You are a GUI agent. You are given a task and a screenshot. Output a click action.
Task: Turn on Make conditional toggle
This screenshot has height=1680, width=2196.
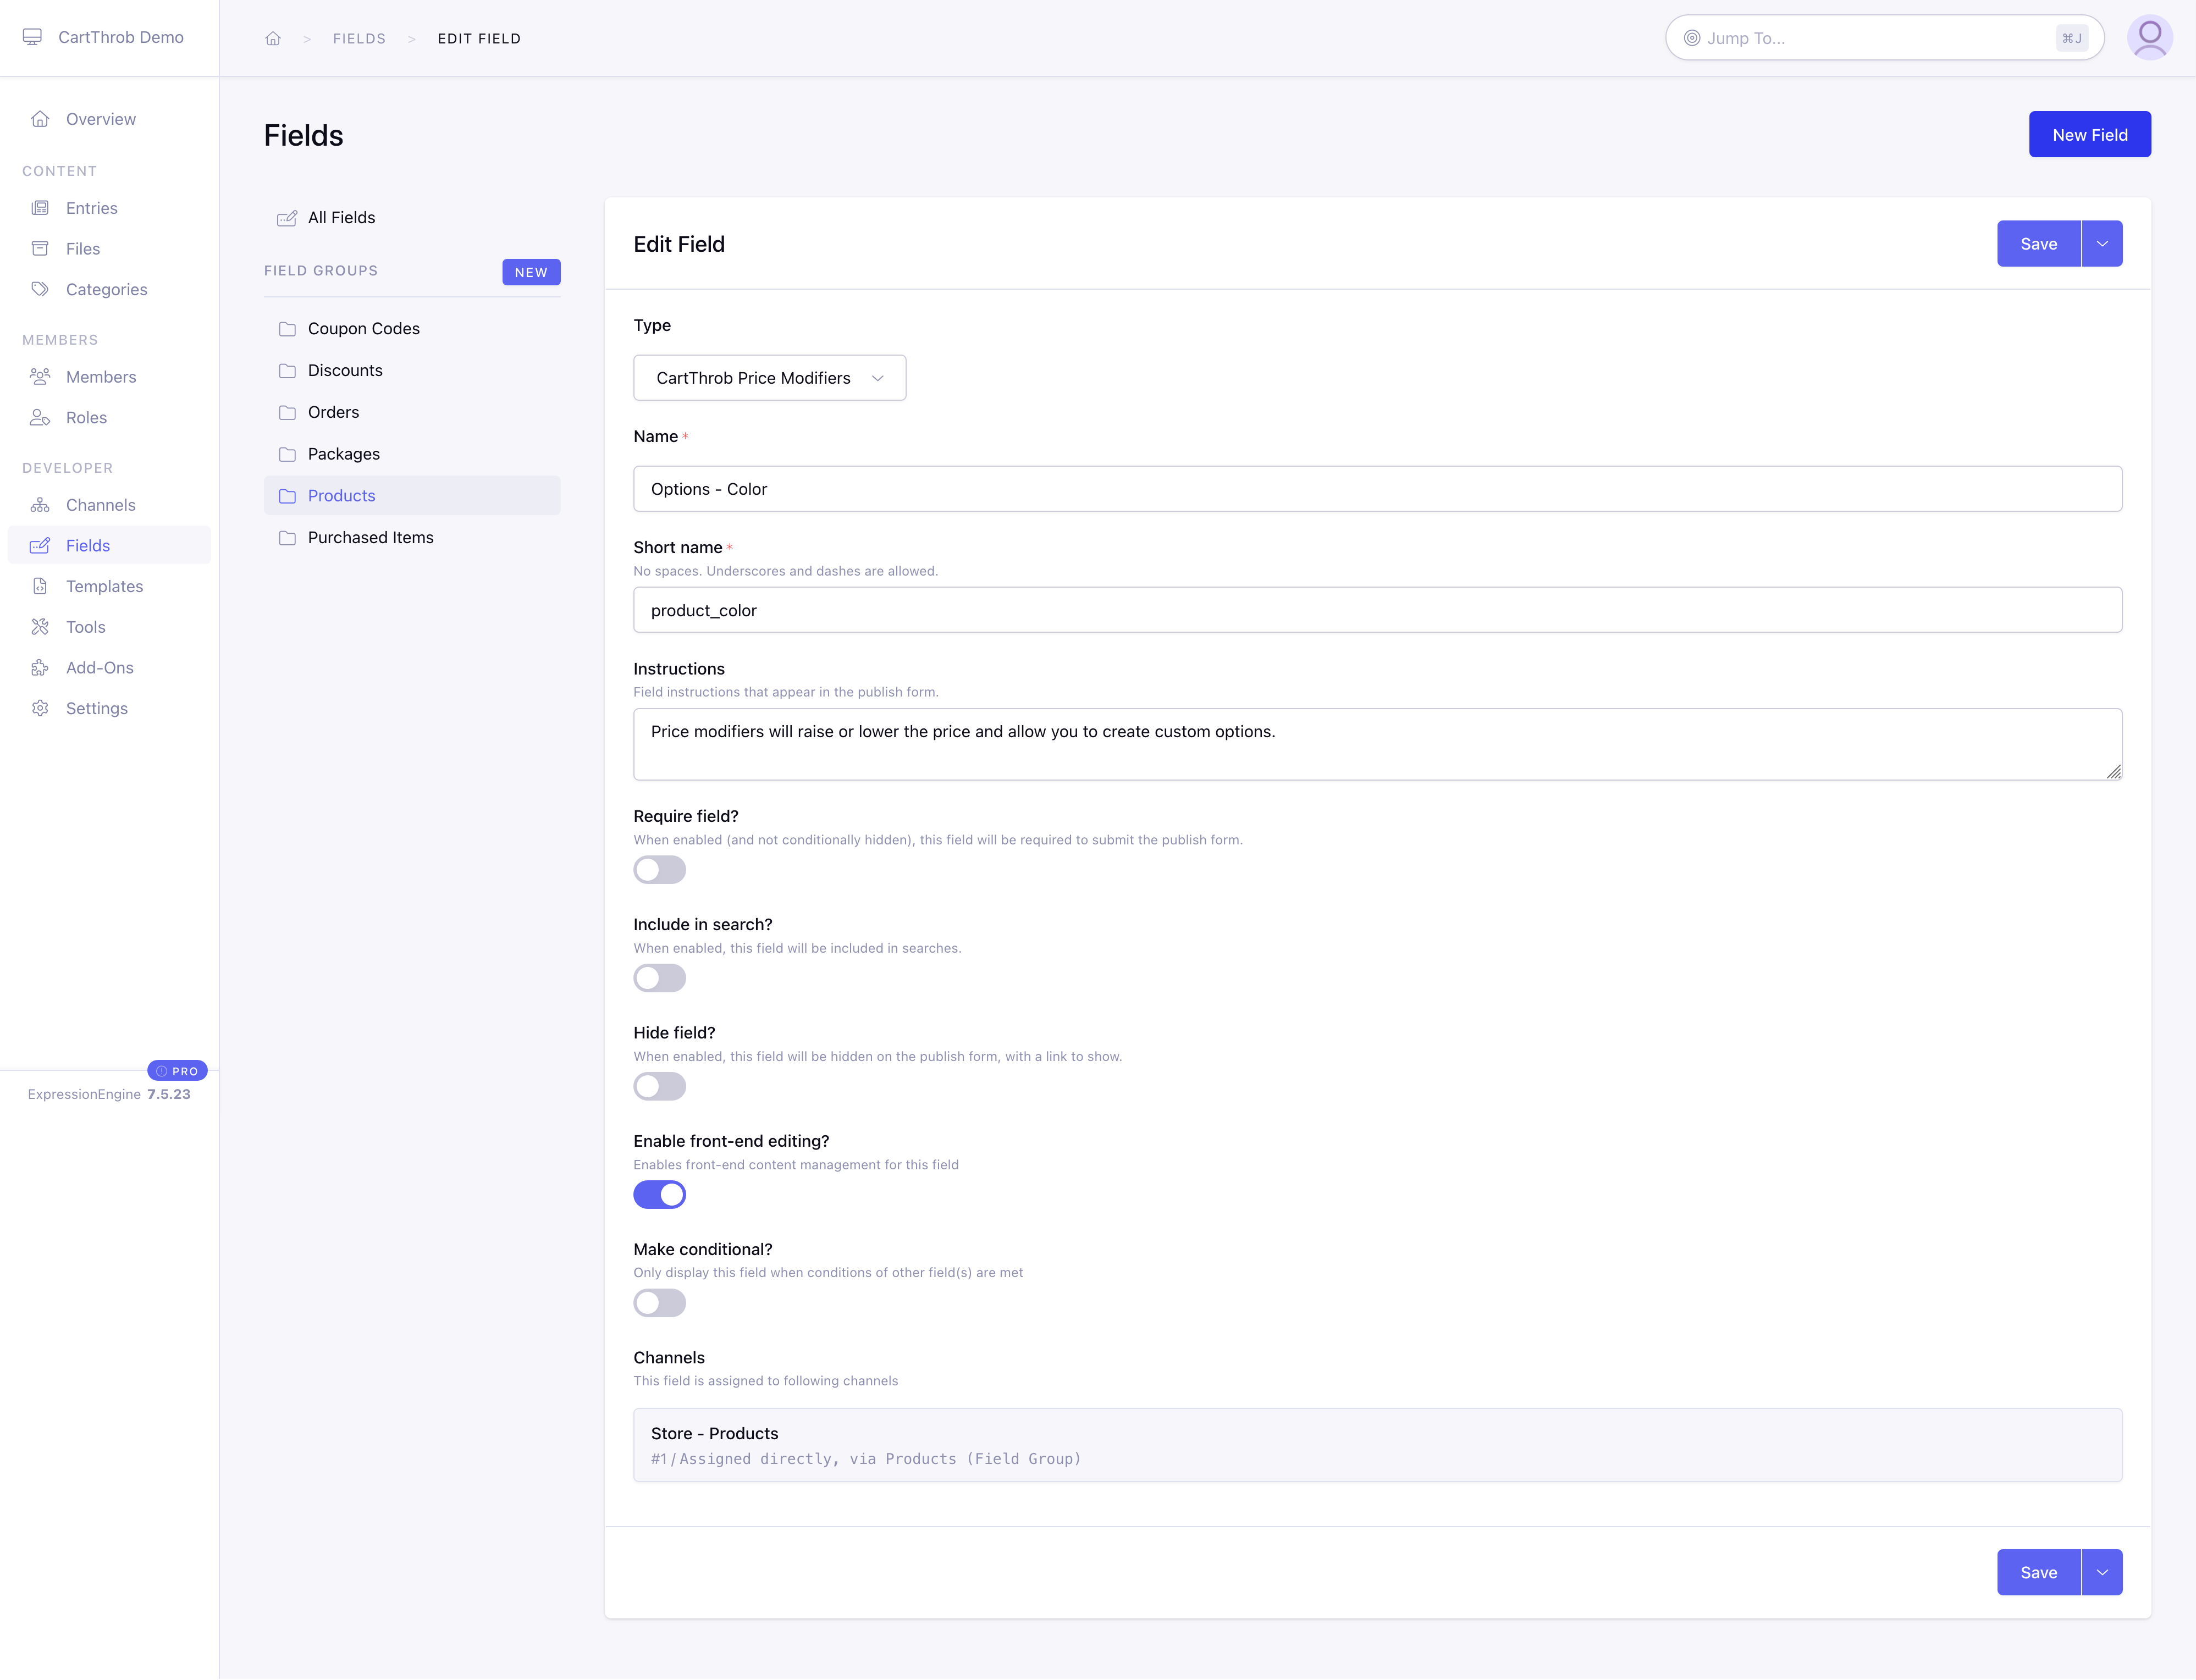coord(659,1303)
